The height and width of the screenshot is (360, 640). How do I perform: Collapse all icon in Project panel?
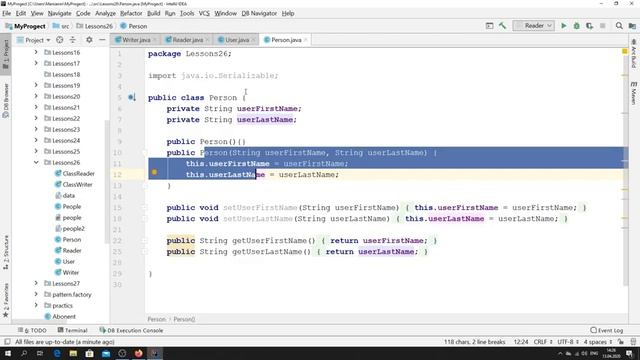pyautogui.click(x=73, y=40)
